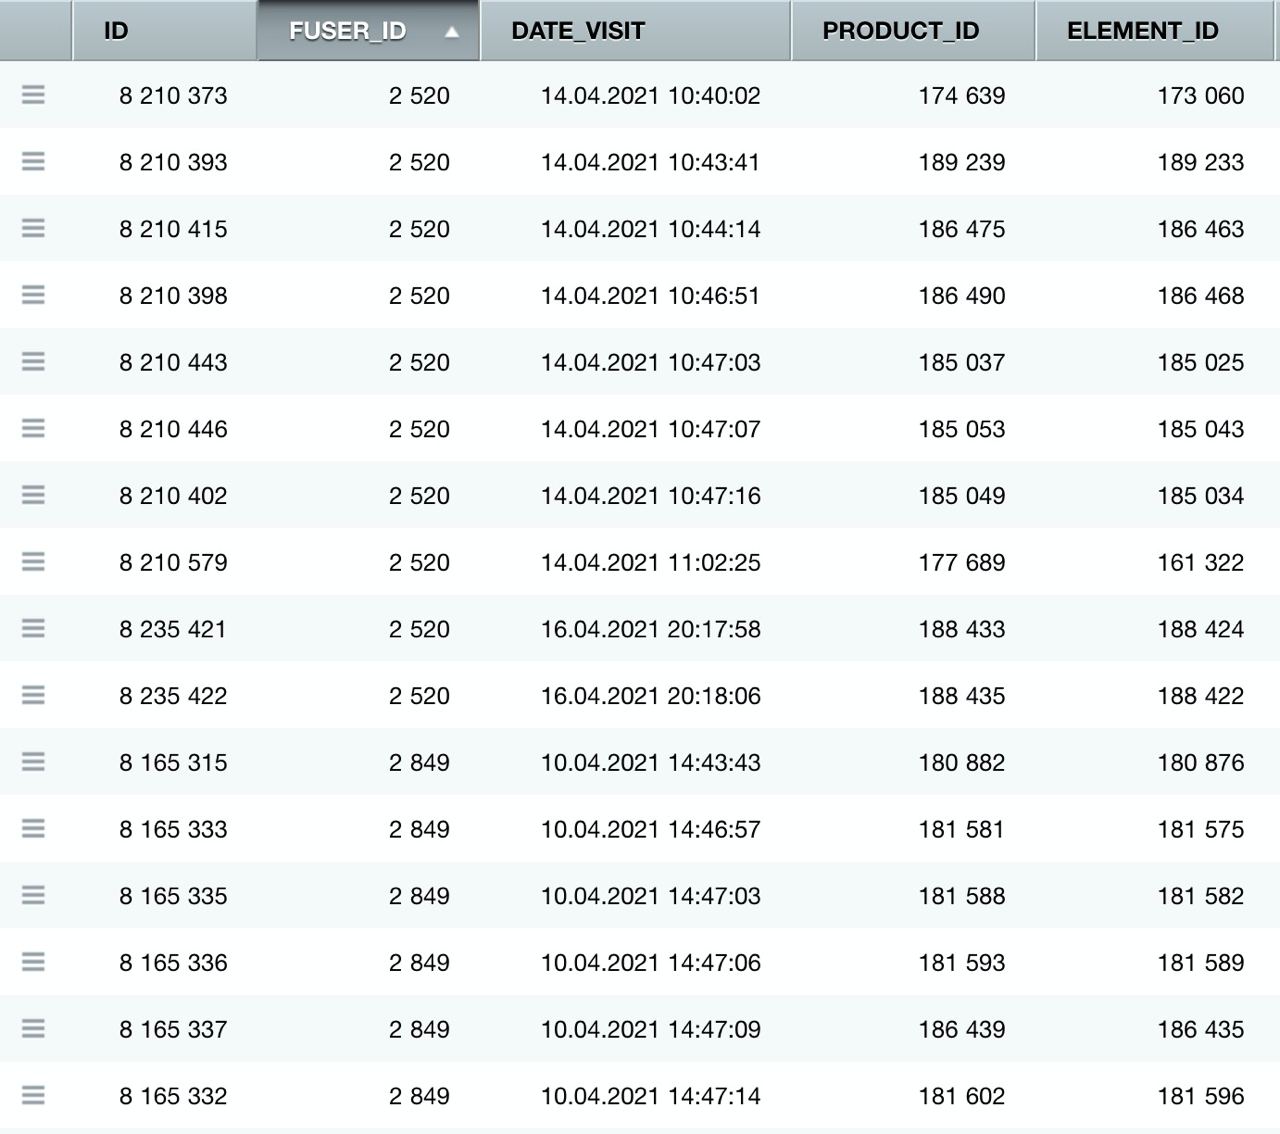The image size is (1280, 1134).
Task: Open row menu for ID 8 210 398
Action: click(33, 295)
